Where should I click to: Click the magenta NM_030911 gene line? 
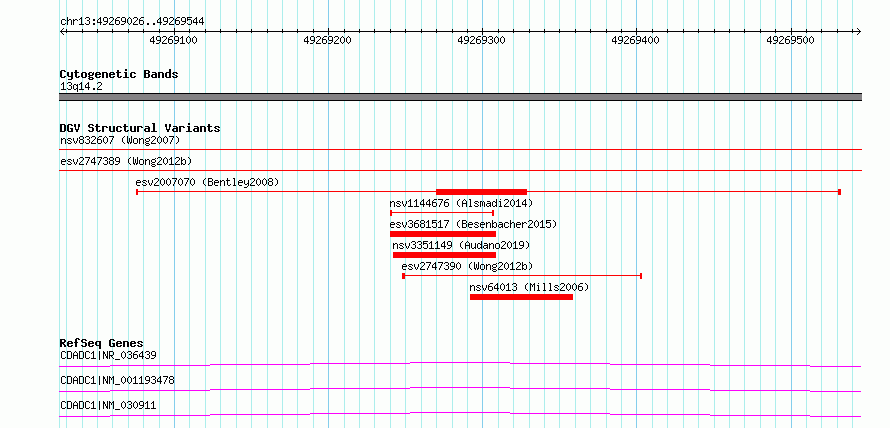pyautogui.click(x=461, y=414)
